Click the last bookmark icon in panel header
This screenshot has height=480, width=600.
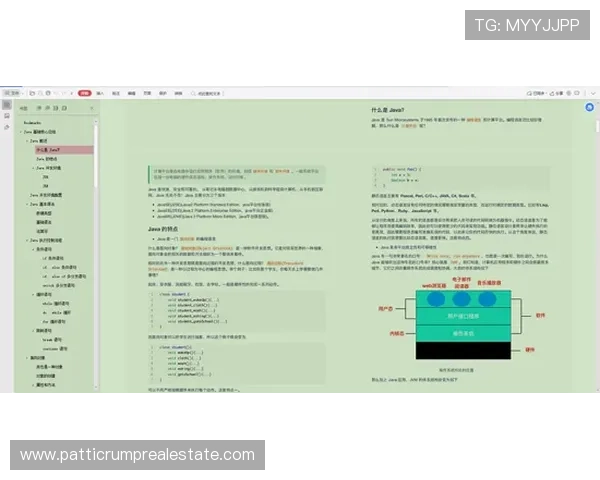64,108
